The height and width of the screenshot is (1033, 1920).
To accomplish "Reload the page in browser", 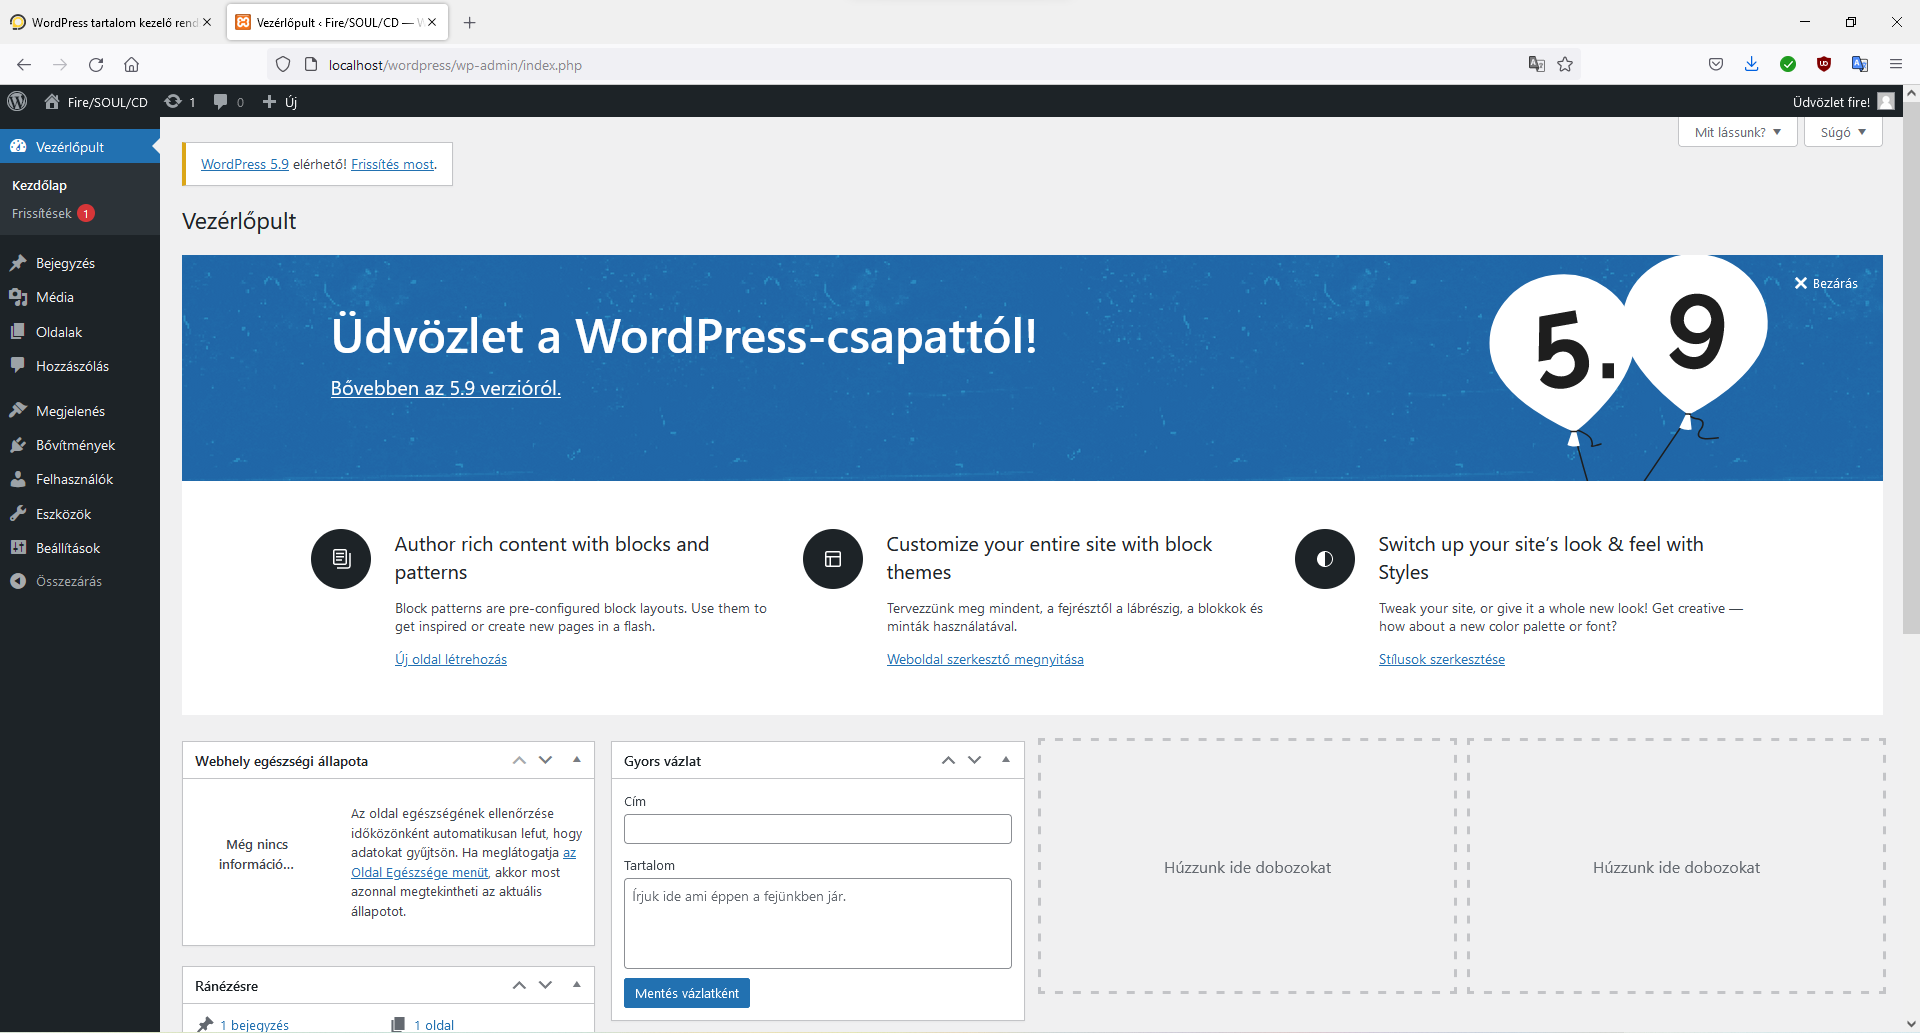I will tap(96, 64).
